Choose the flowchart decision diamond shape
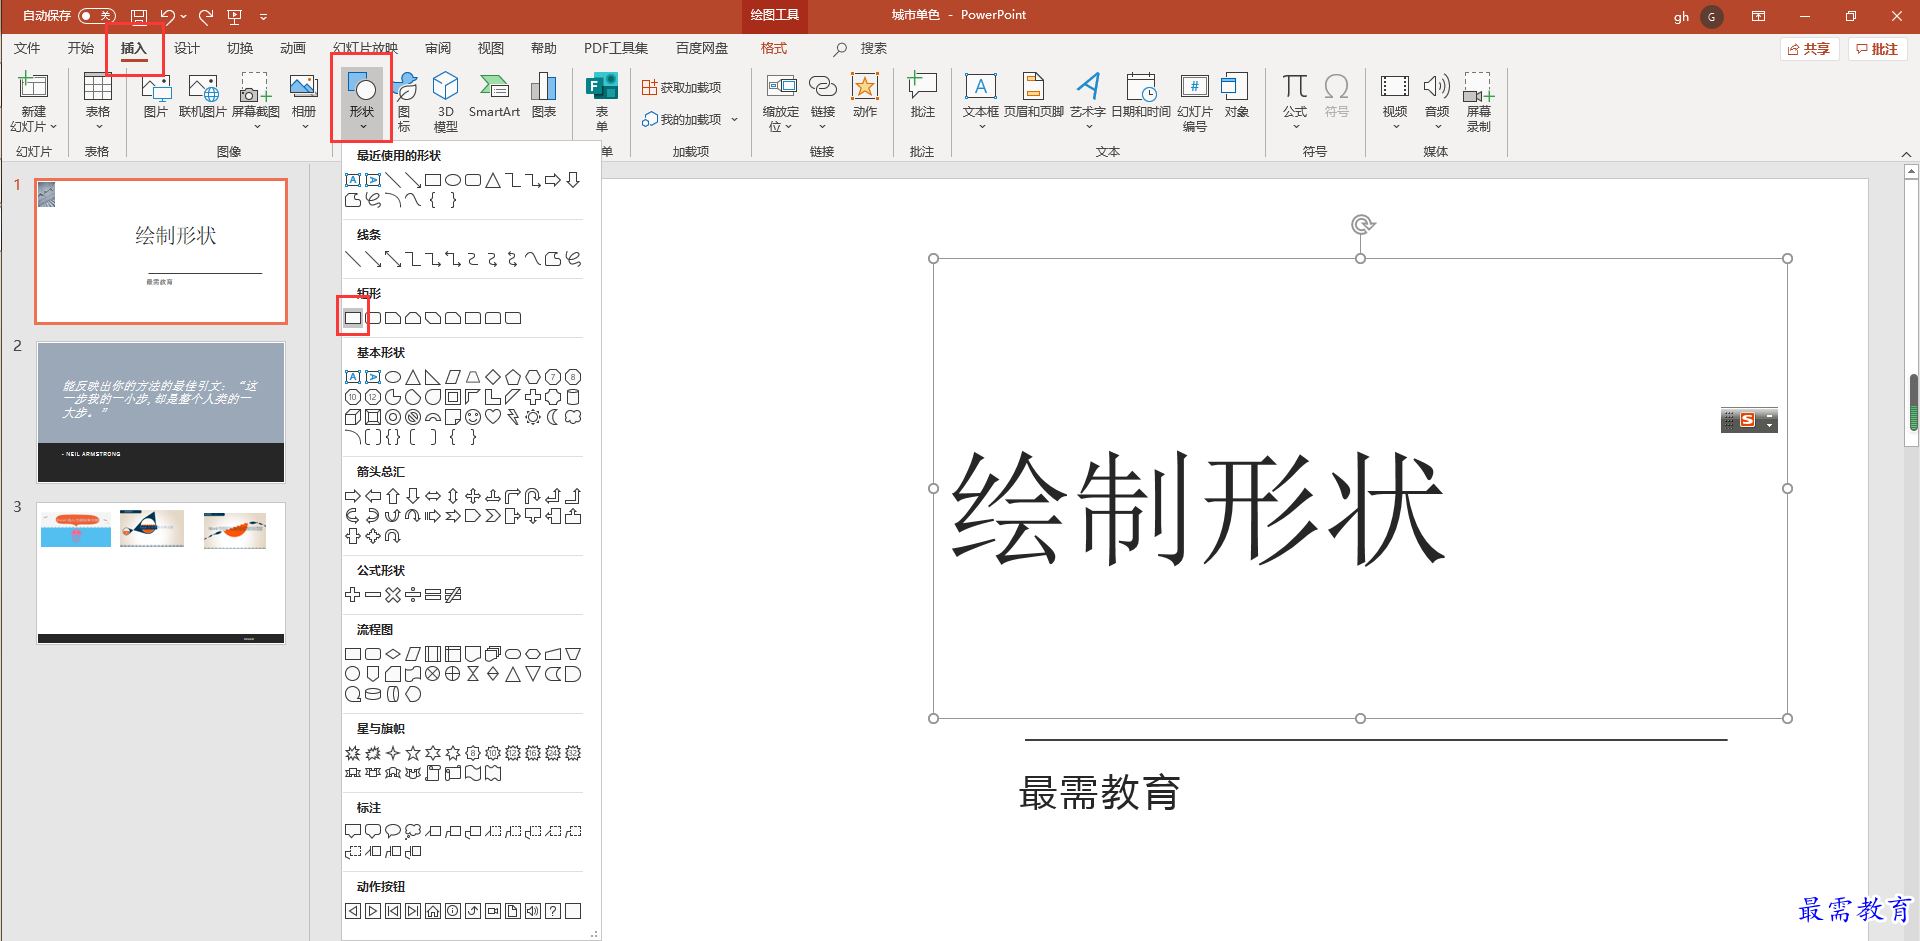 click(393, 654)
